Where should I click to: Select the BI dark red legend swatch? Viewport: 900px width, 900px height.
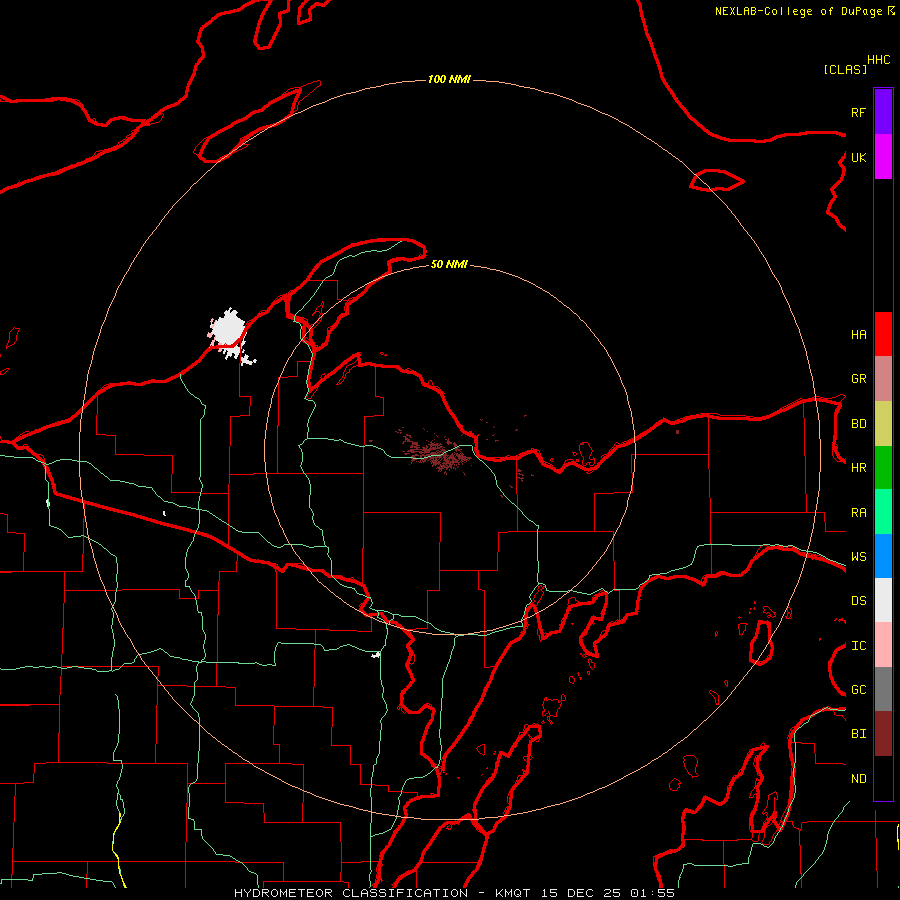coord(883,734)
